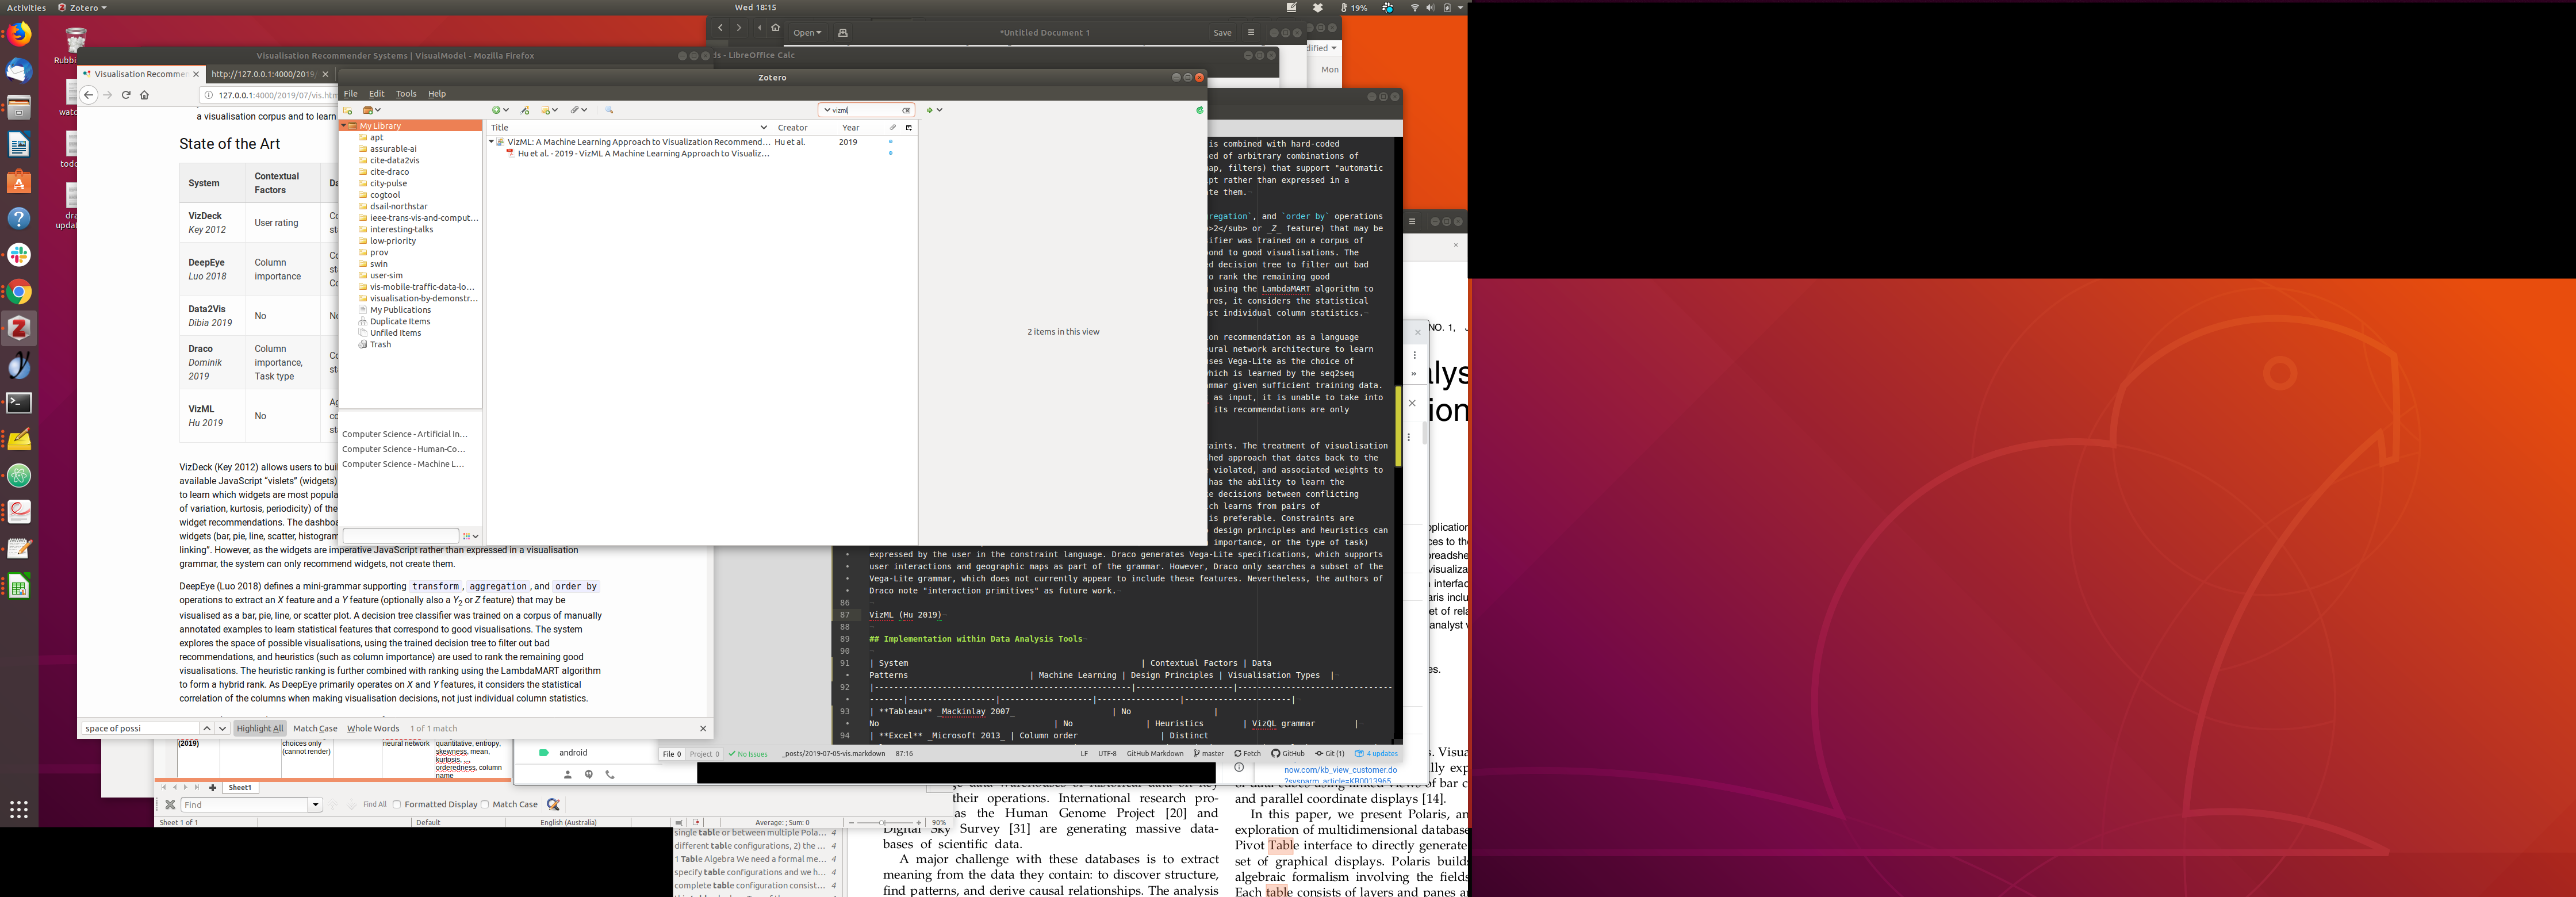Select the cite-draco collection
The height and width of the screenshot is (897, 2576).
389,172
